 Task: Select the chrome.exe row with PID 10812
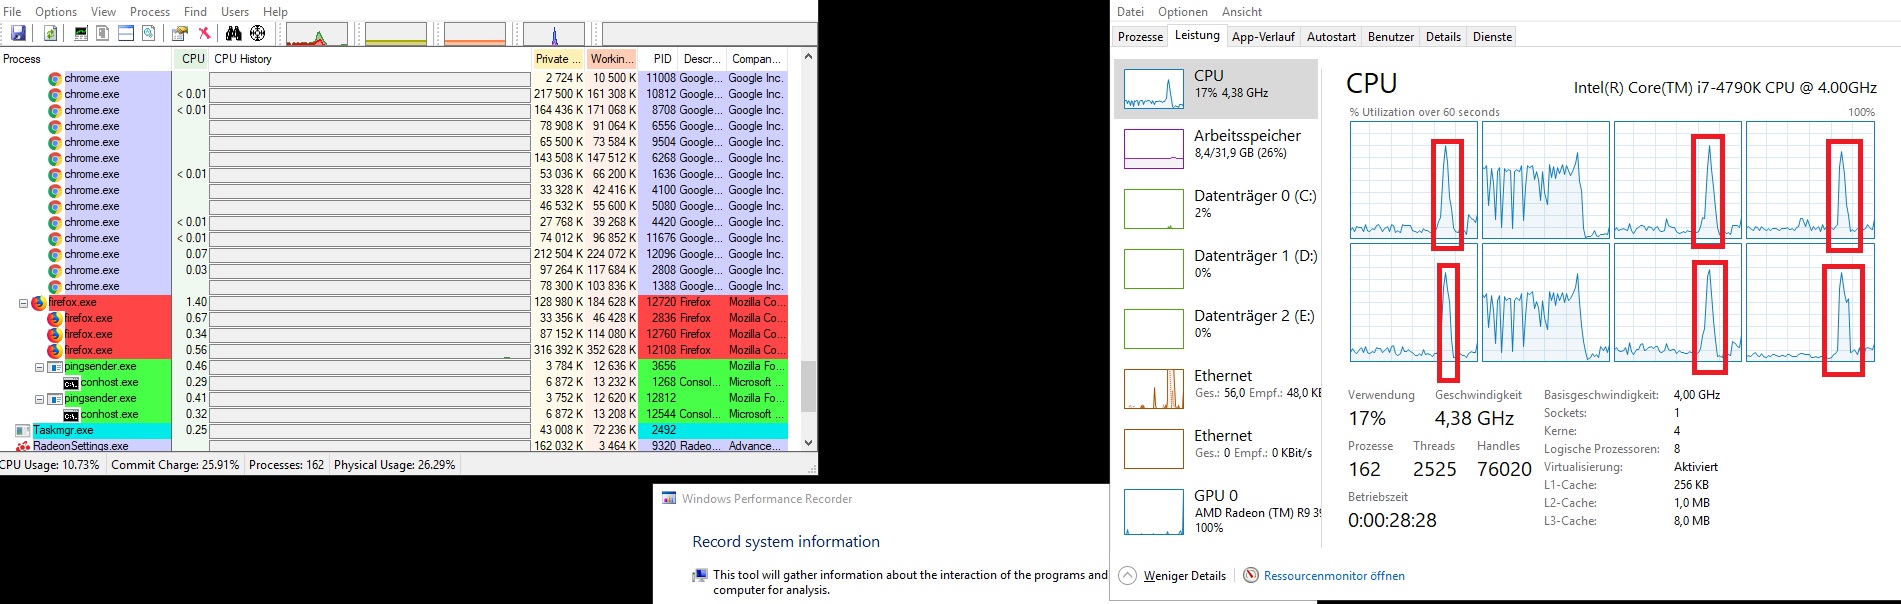coord(394,94)
